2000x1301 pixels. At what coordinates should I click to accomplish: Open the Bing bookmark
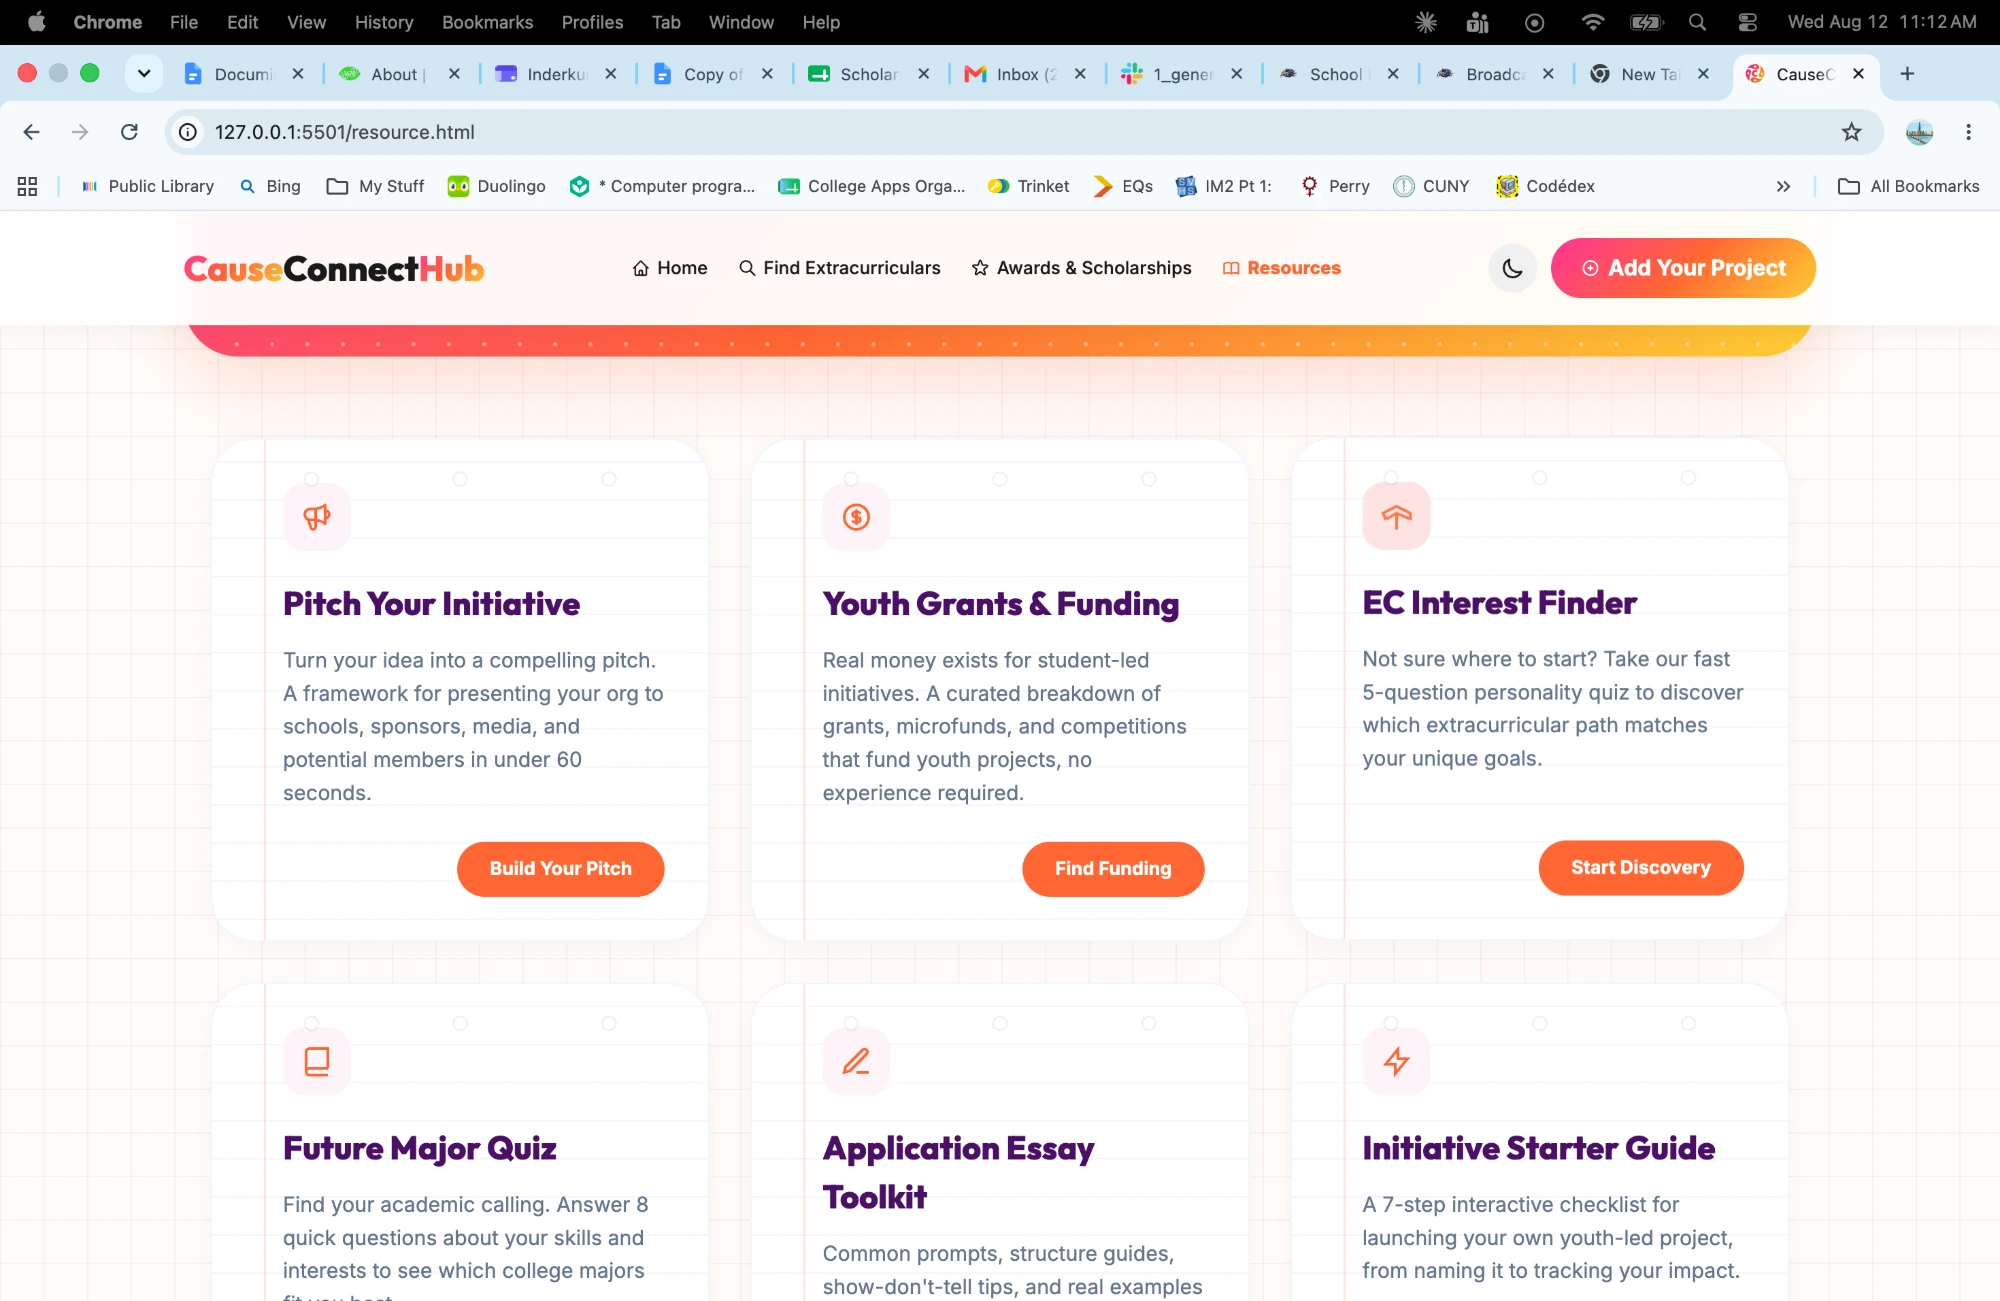coord(270,186)
